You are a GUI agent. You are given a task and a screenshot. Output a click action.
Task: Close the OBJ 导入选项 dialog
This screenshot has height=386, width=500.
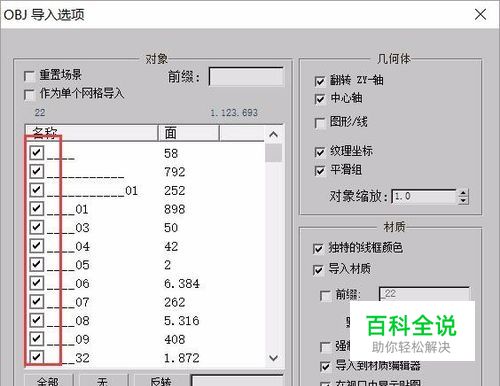coord(480,14)
